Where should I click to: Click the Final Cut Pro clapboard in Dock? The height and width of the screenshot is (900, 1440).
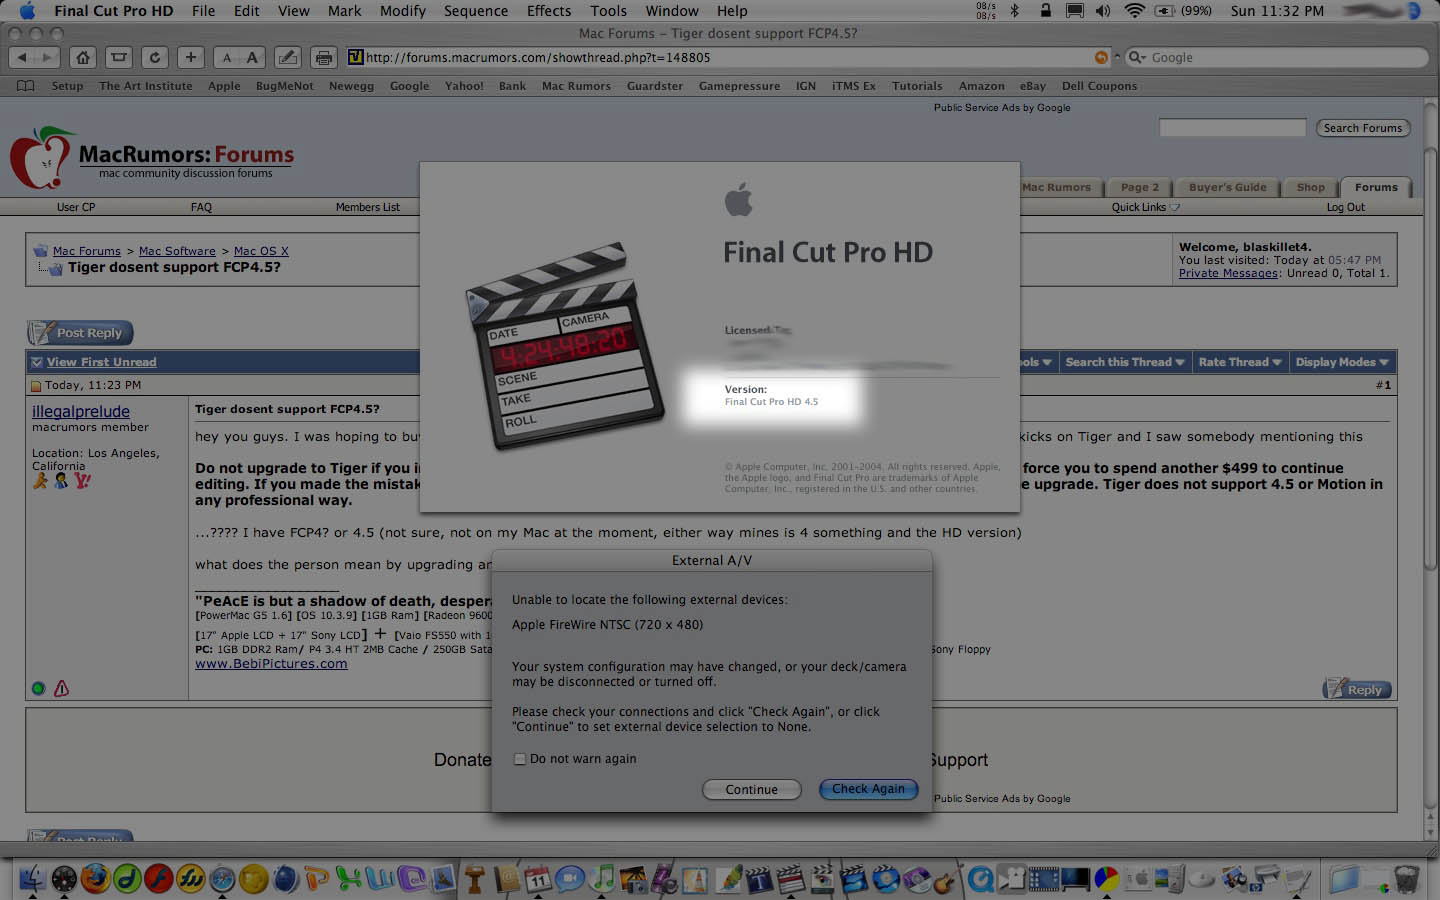[x=790, y=878]
